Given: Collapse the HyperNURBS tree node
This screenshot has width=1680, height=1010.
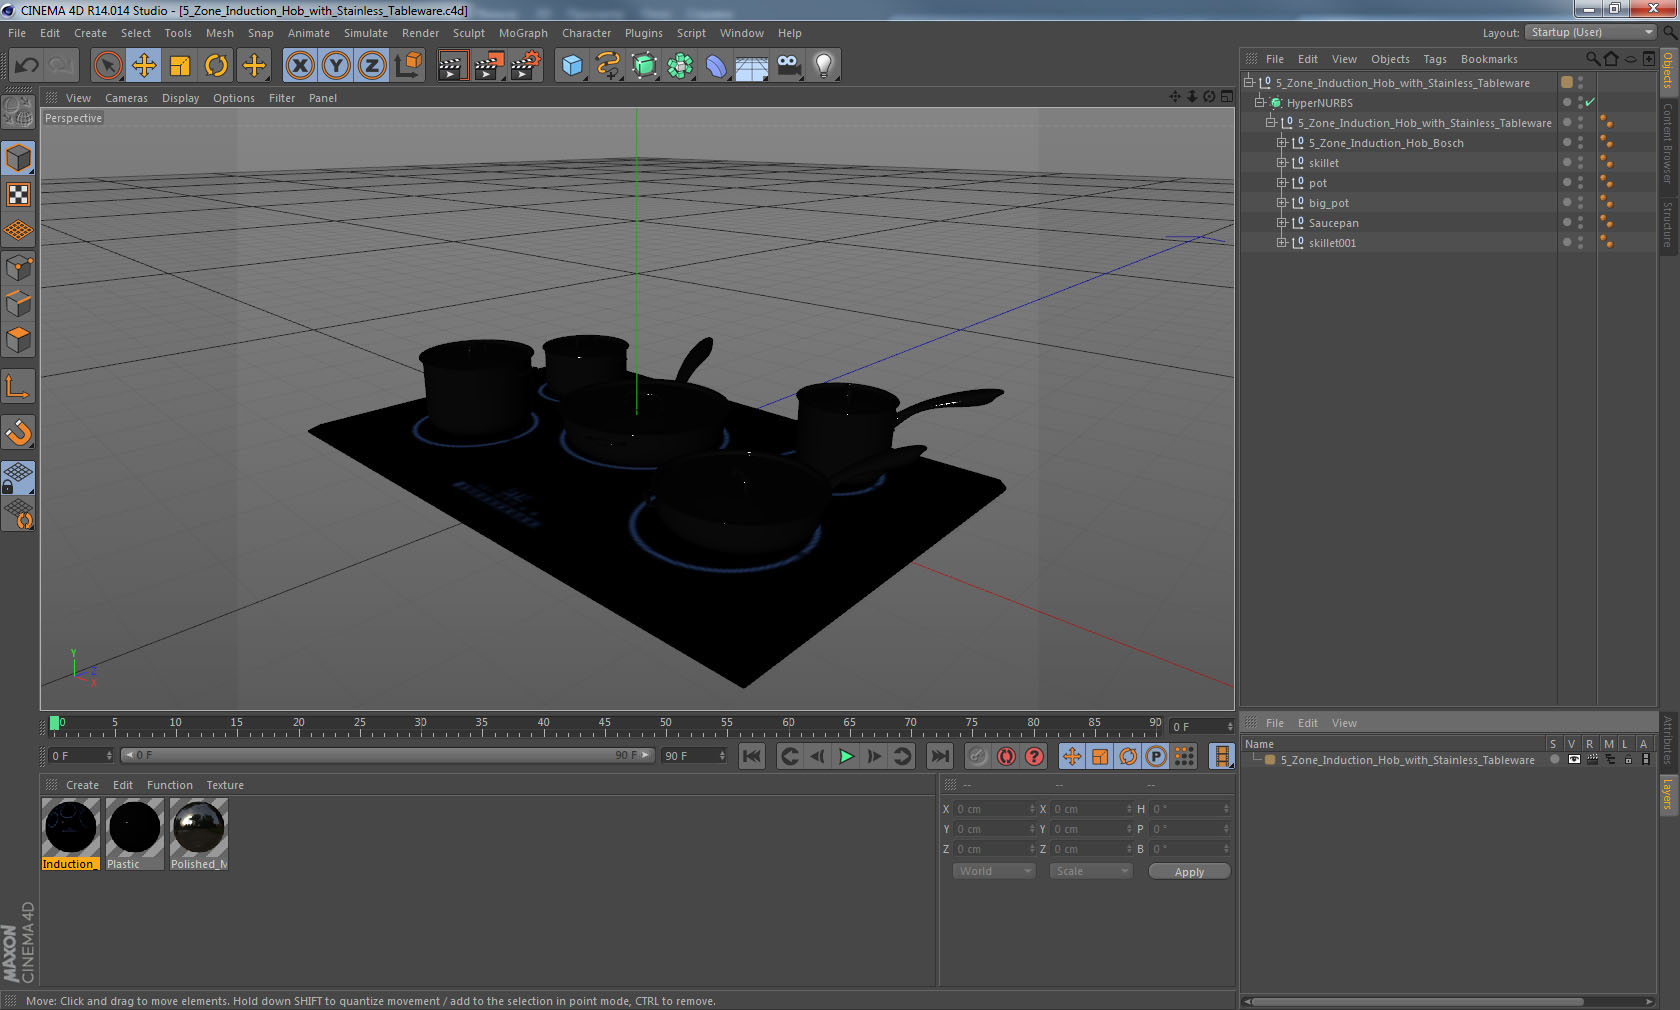Looking at the screenshot, I should (1260, 103).
